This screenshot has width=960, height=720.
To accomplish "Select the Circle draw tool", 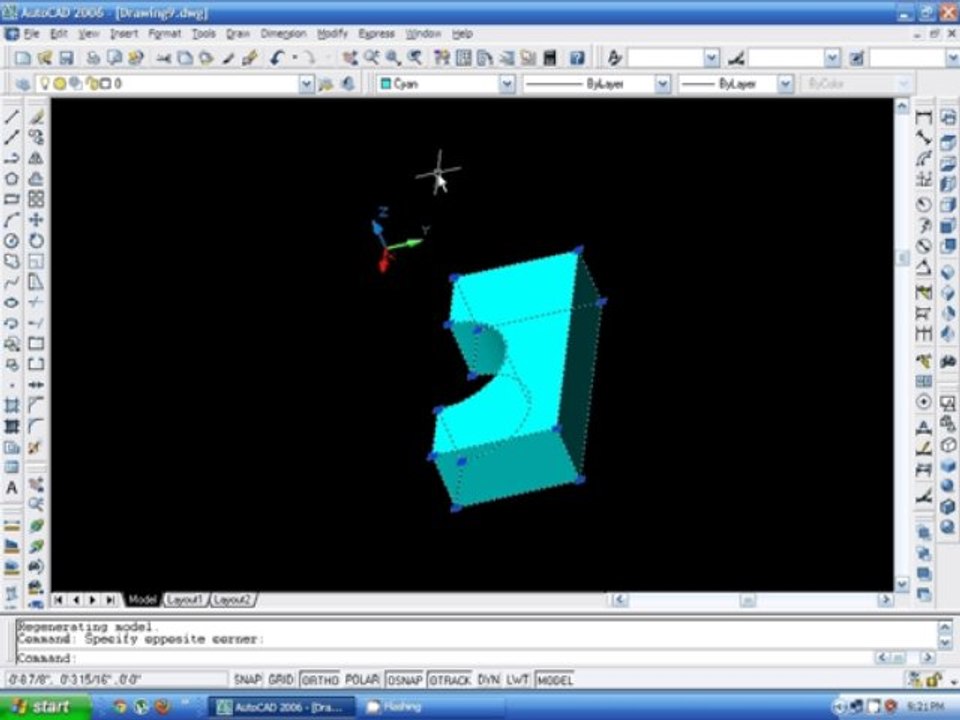I will tap(12, 241).
